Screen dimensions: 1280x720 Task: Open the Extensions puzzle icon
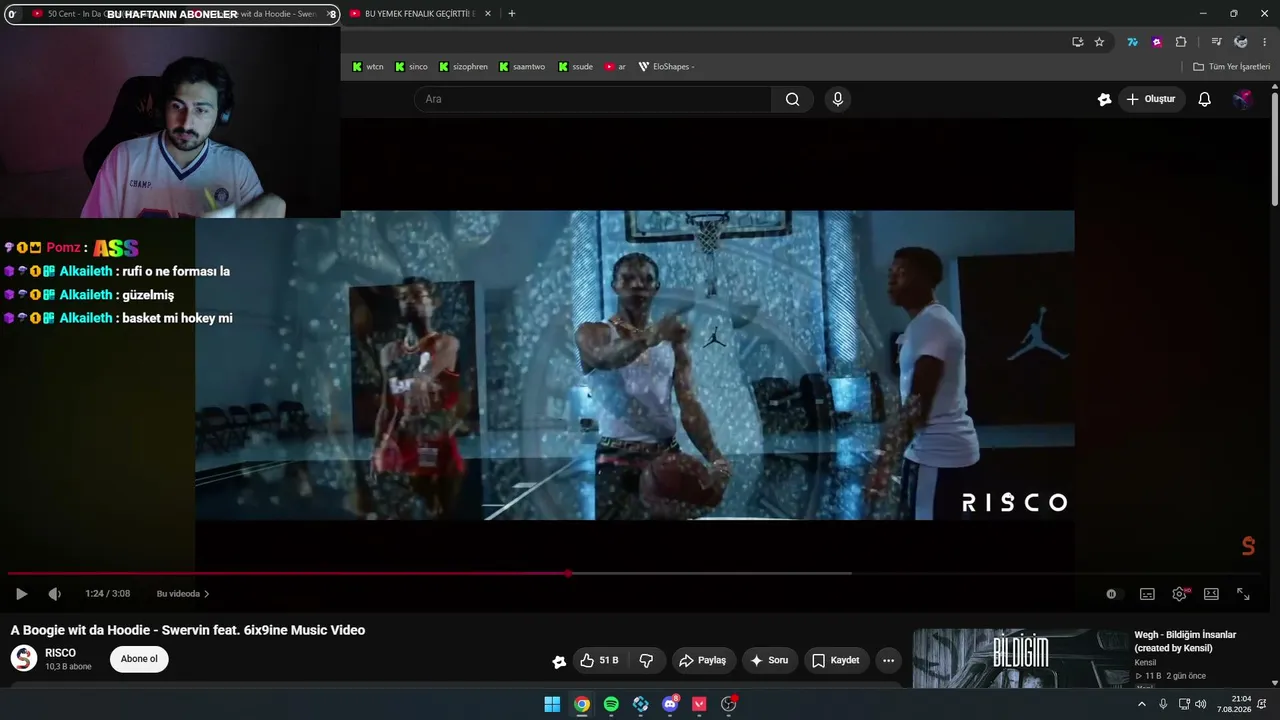(1181, 42)
